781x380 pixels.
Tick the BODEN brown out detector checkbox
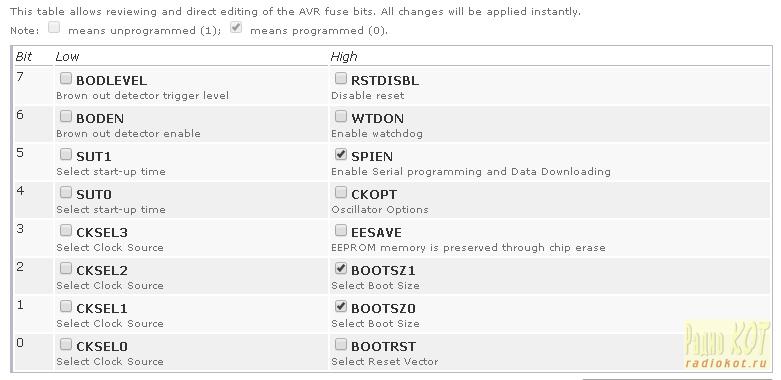coord(66,117)
